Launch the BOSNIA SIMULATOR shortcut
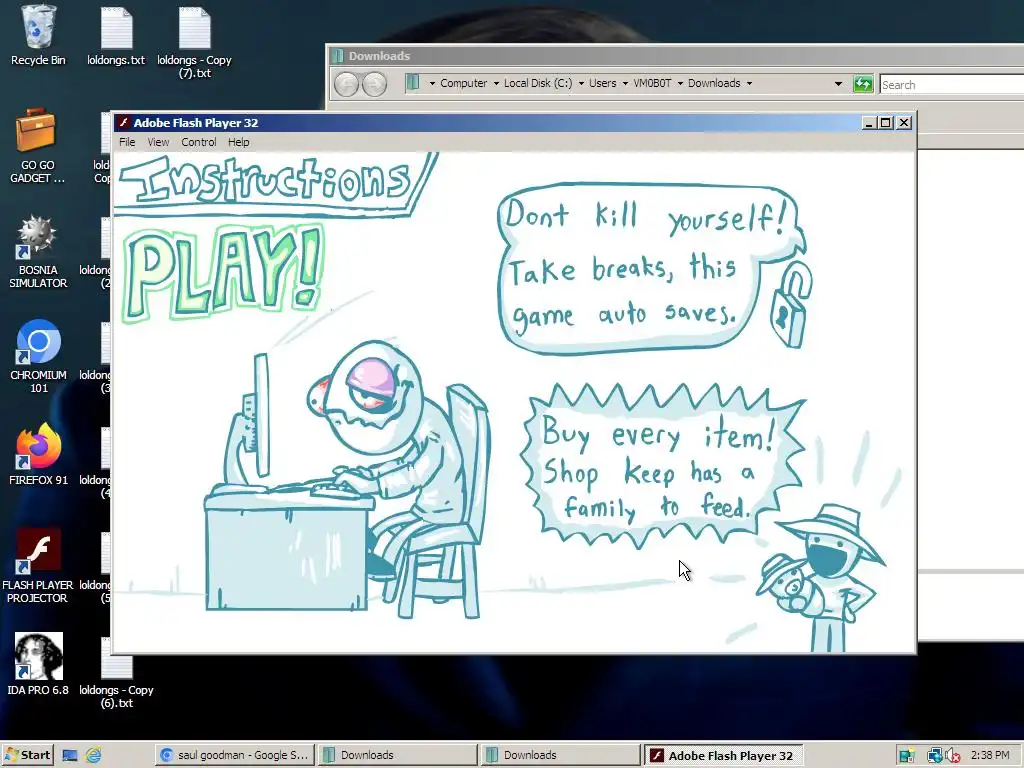Viewport: 1024px width, 768px height. 38,251
